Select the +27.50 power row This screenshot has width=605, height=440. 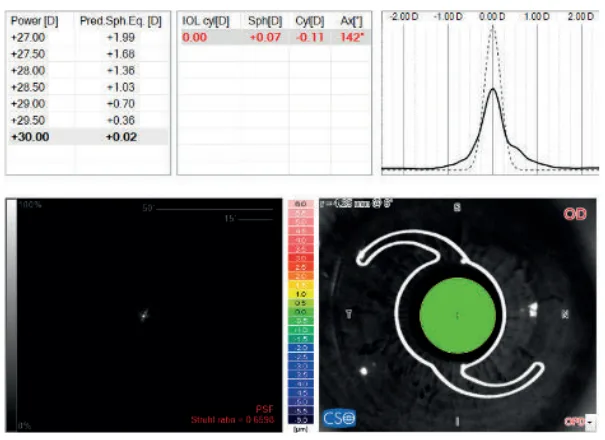[88, 54]
